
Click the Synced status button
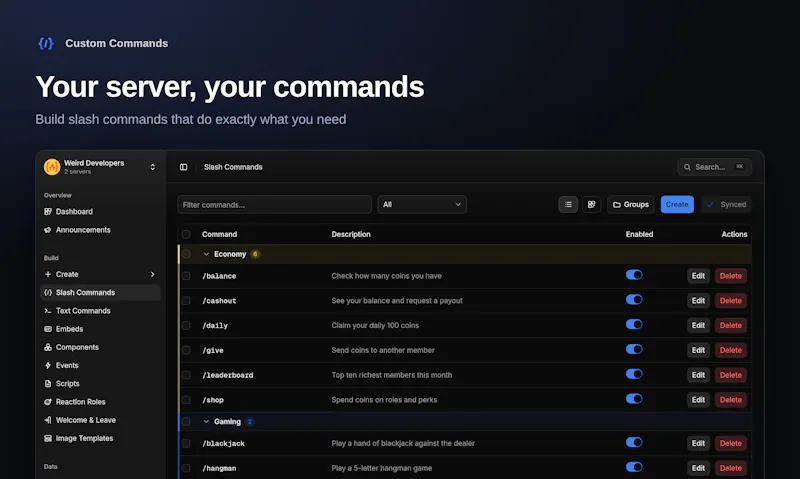727,205
